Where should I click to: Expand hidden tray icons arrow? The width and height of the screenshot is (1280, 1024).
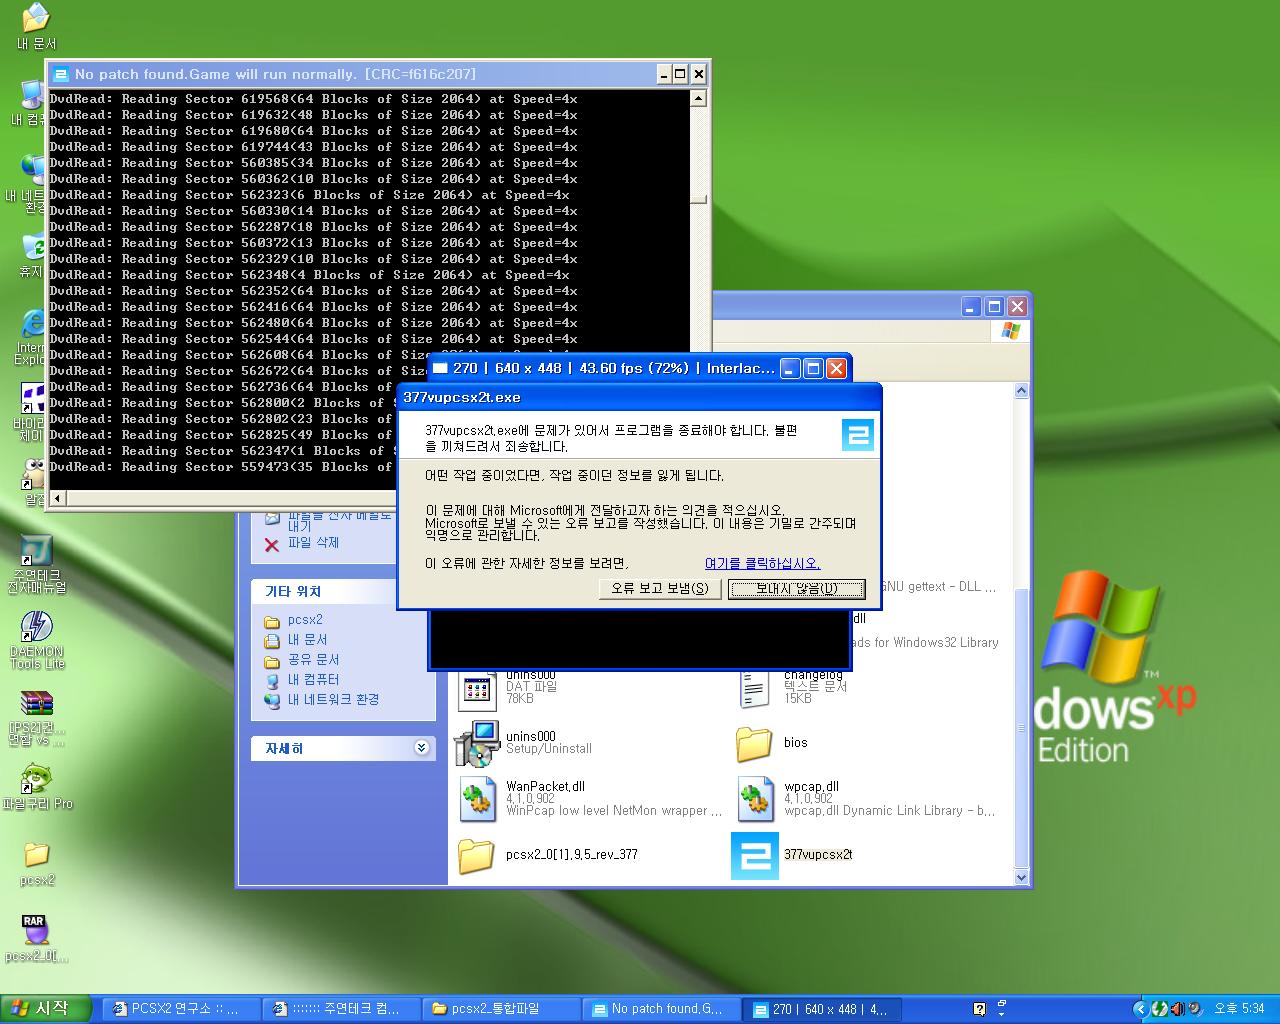tap(1141, 1009)
